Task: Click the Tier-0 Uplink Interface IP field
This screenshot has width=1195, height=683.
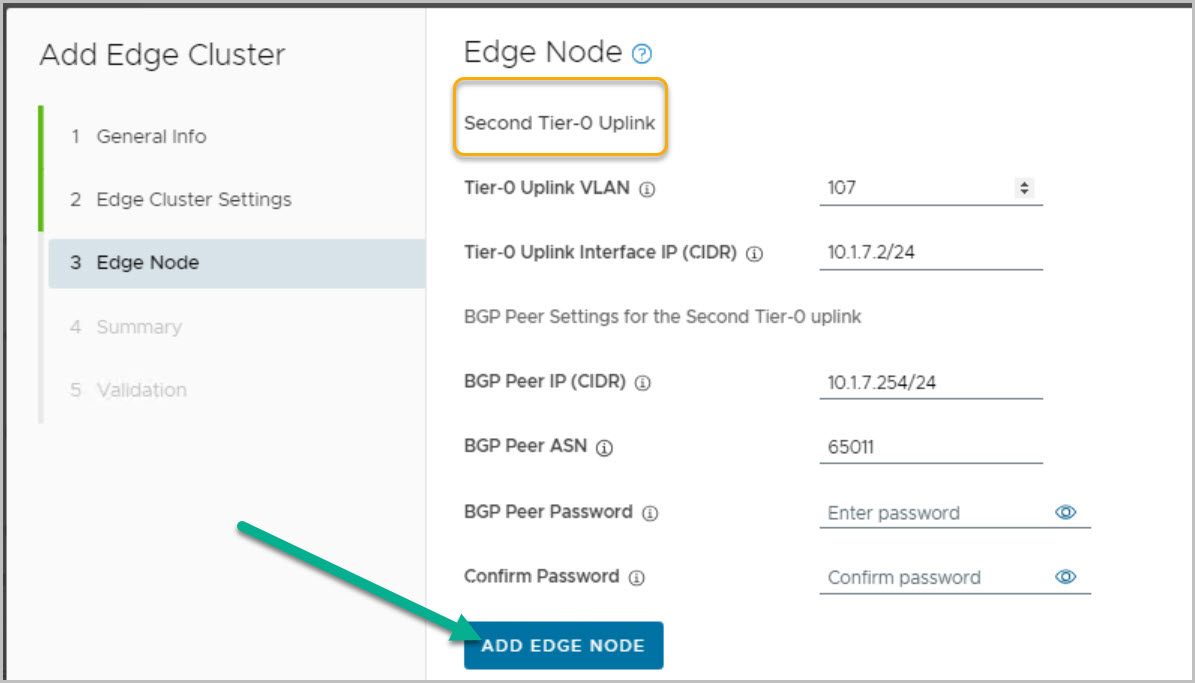Action: [930, 253]
